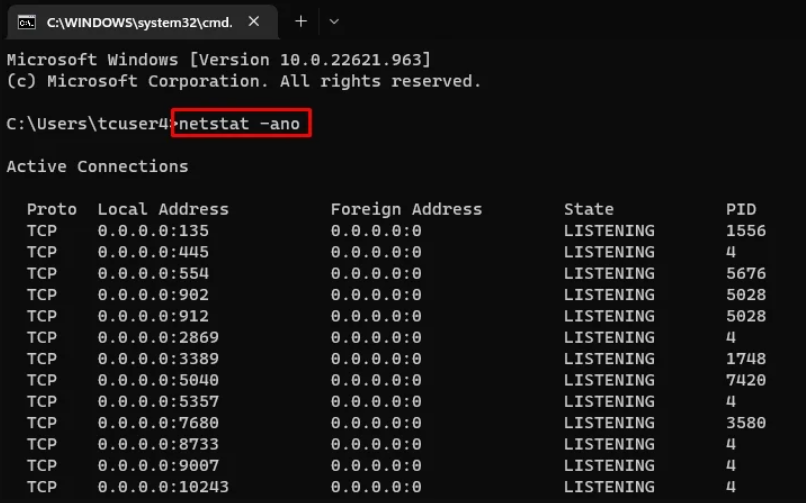Viewport: 806px width, 503px height.
Task: Click the highlighted netstat -ano command
Action: tap(242, 124)
